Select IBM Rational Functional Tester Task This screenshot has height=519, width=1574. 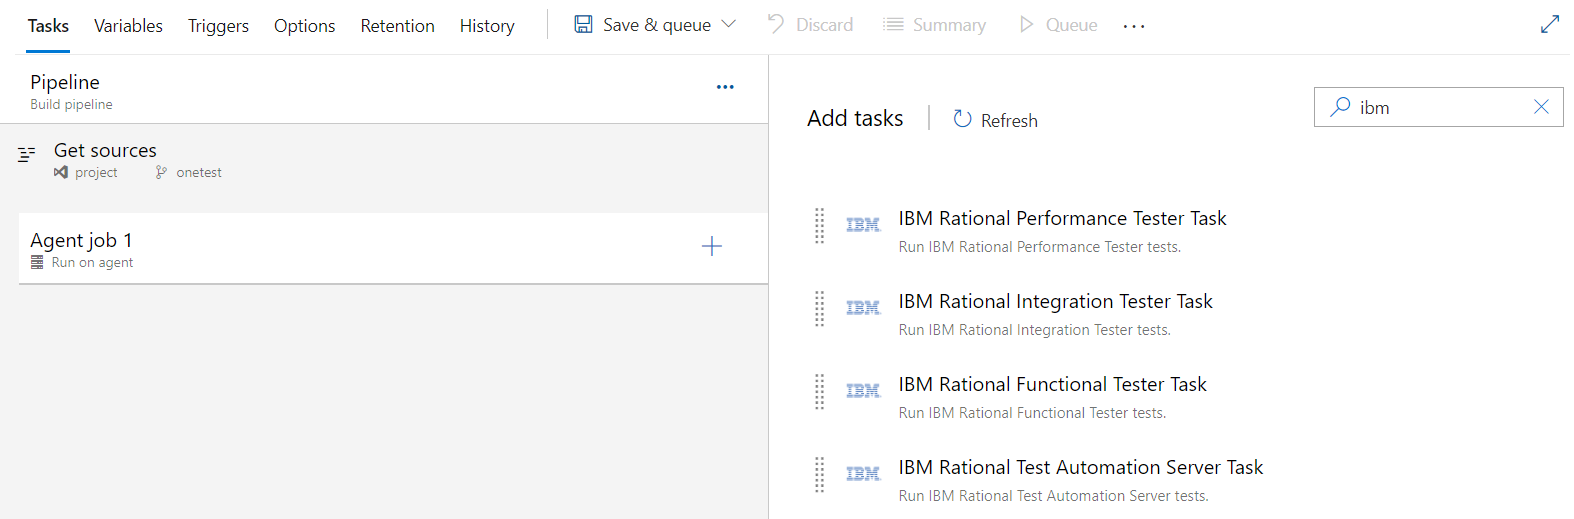click(1052, 384)
